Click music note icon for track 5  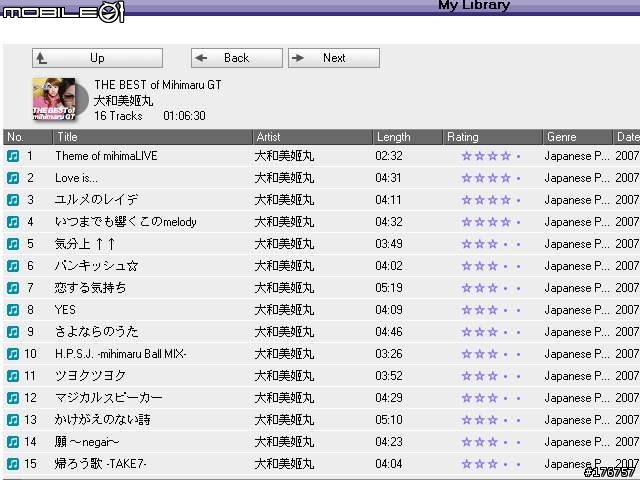(x=13, y=244)
